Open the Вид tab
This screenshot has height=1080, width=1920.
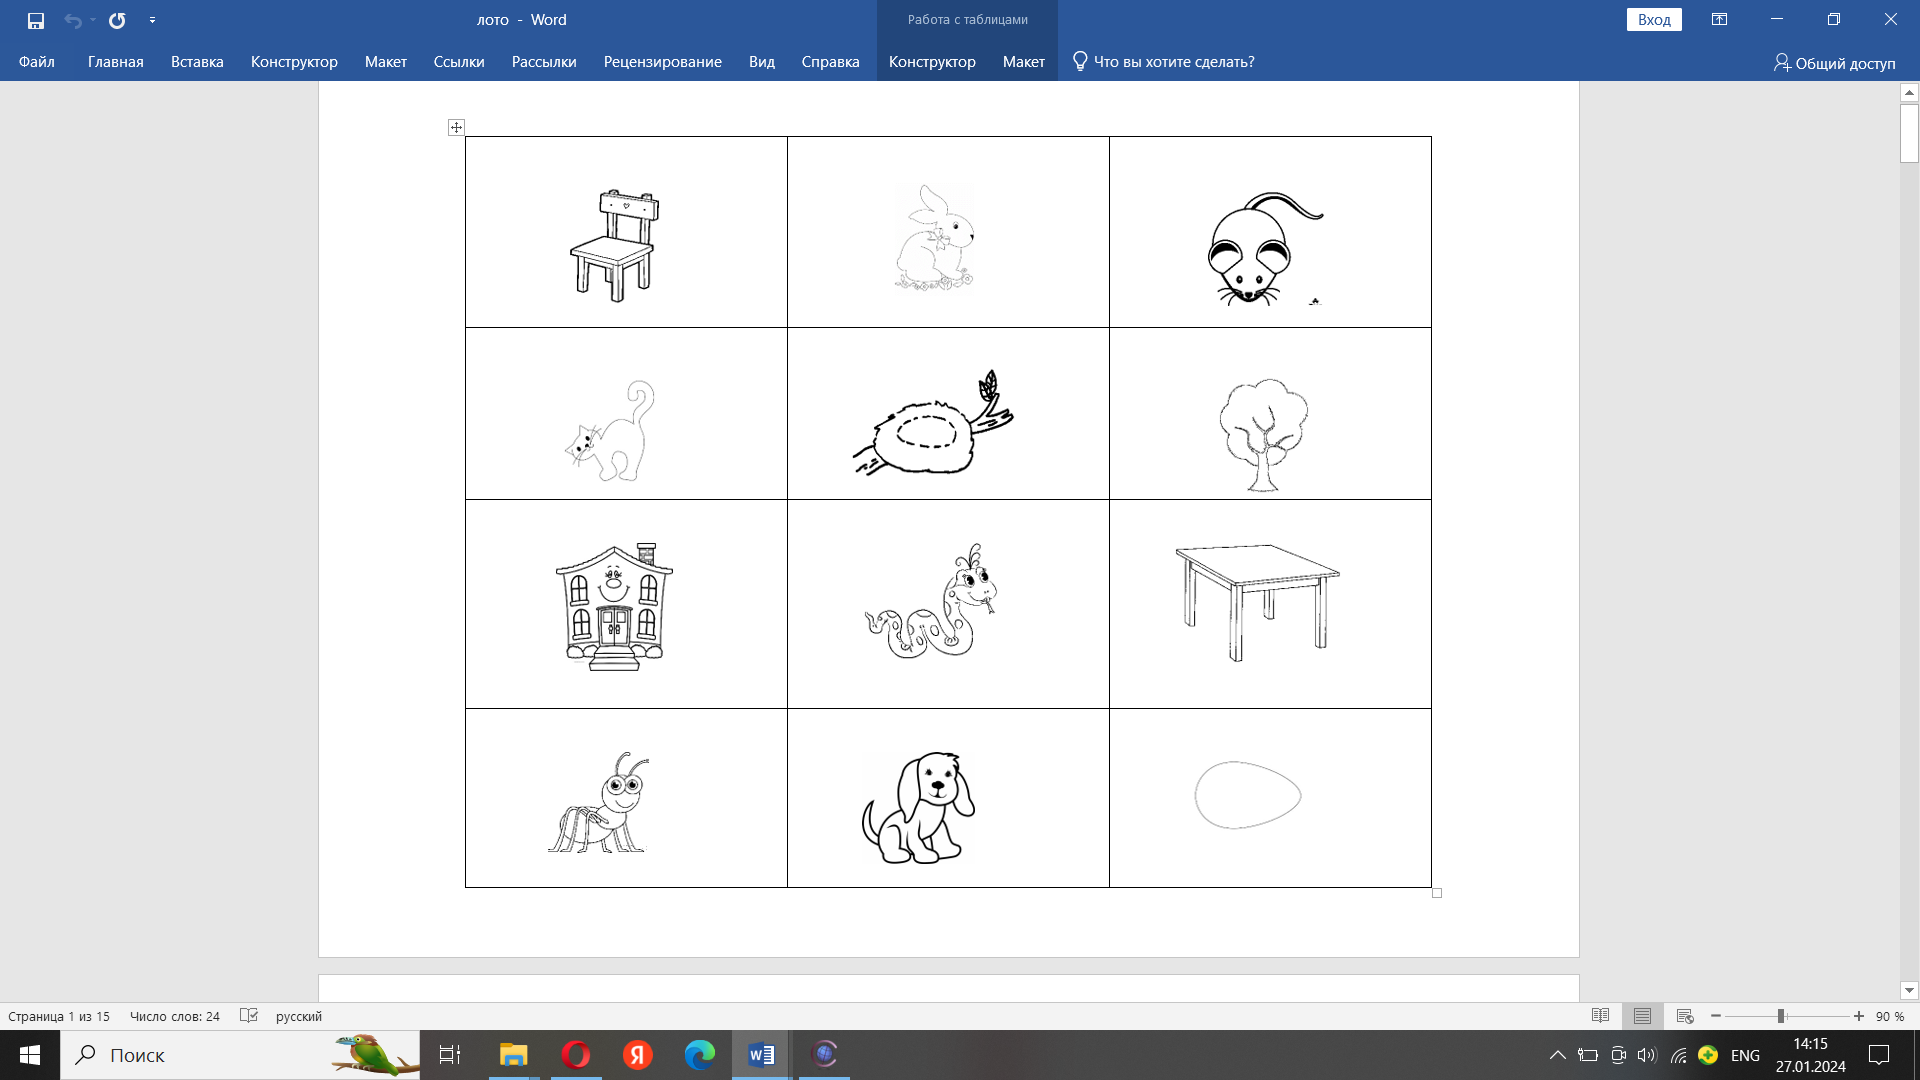click(762, 62)
